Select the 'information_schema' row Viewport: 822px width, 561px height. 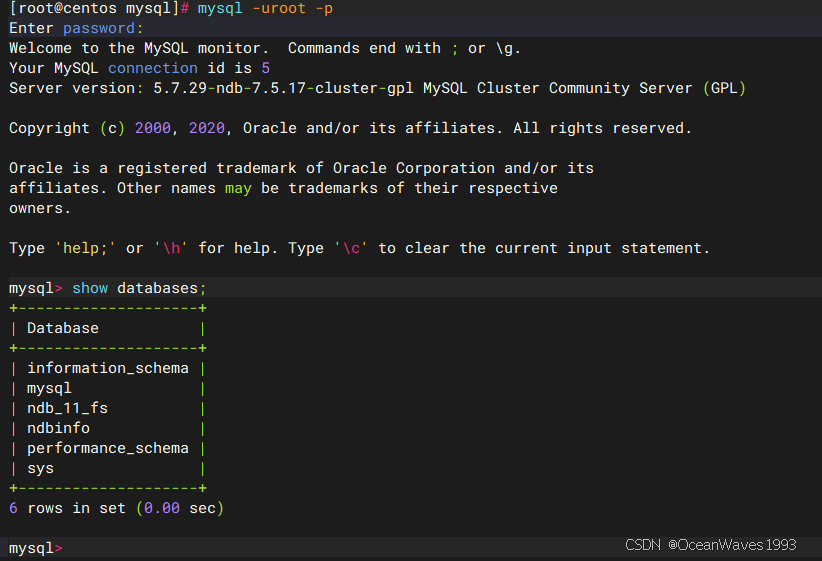coord(107,368)
